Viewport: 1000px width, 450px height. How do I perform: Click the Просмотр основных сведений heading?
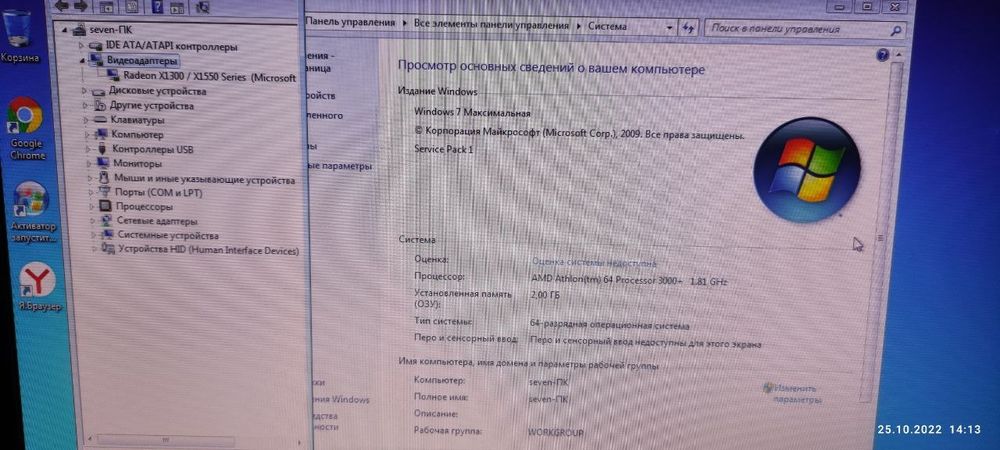pyautogui.click(x=551, y=67)
